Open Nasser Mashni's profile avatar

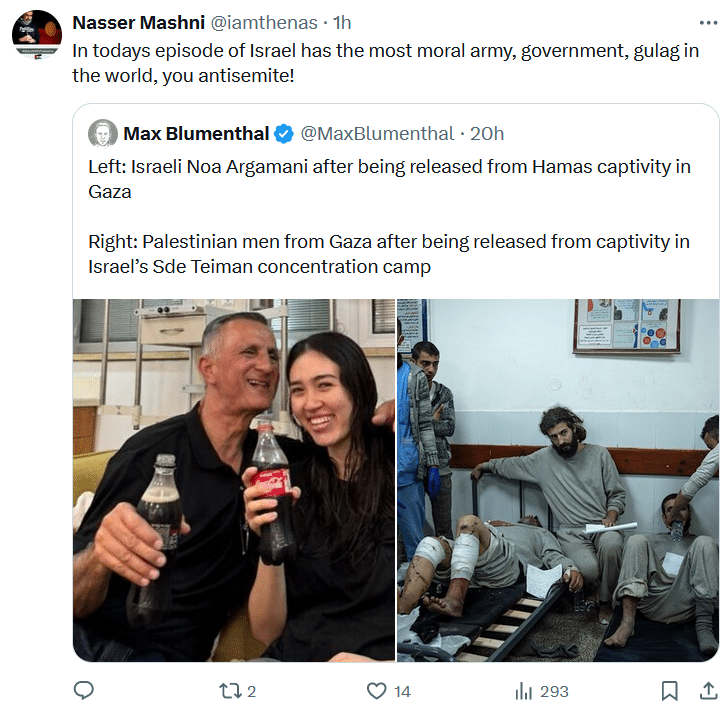pyautogui.click(x=37, y=34)
